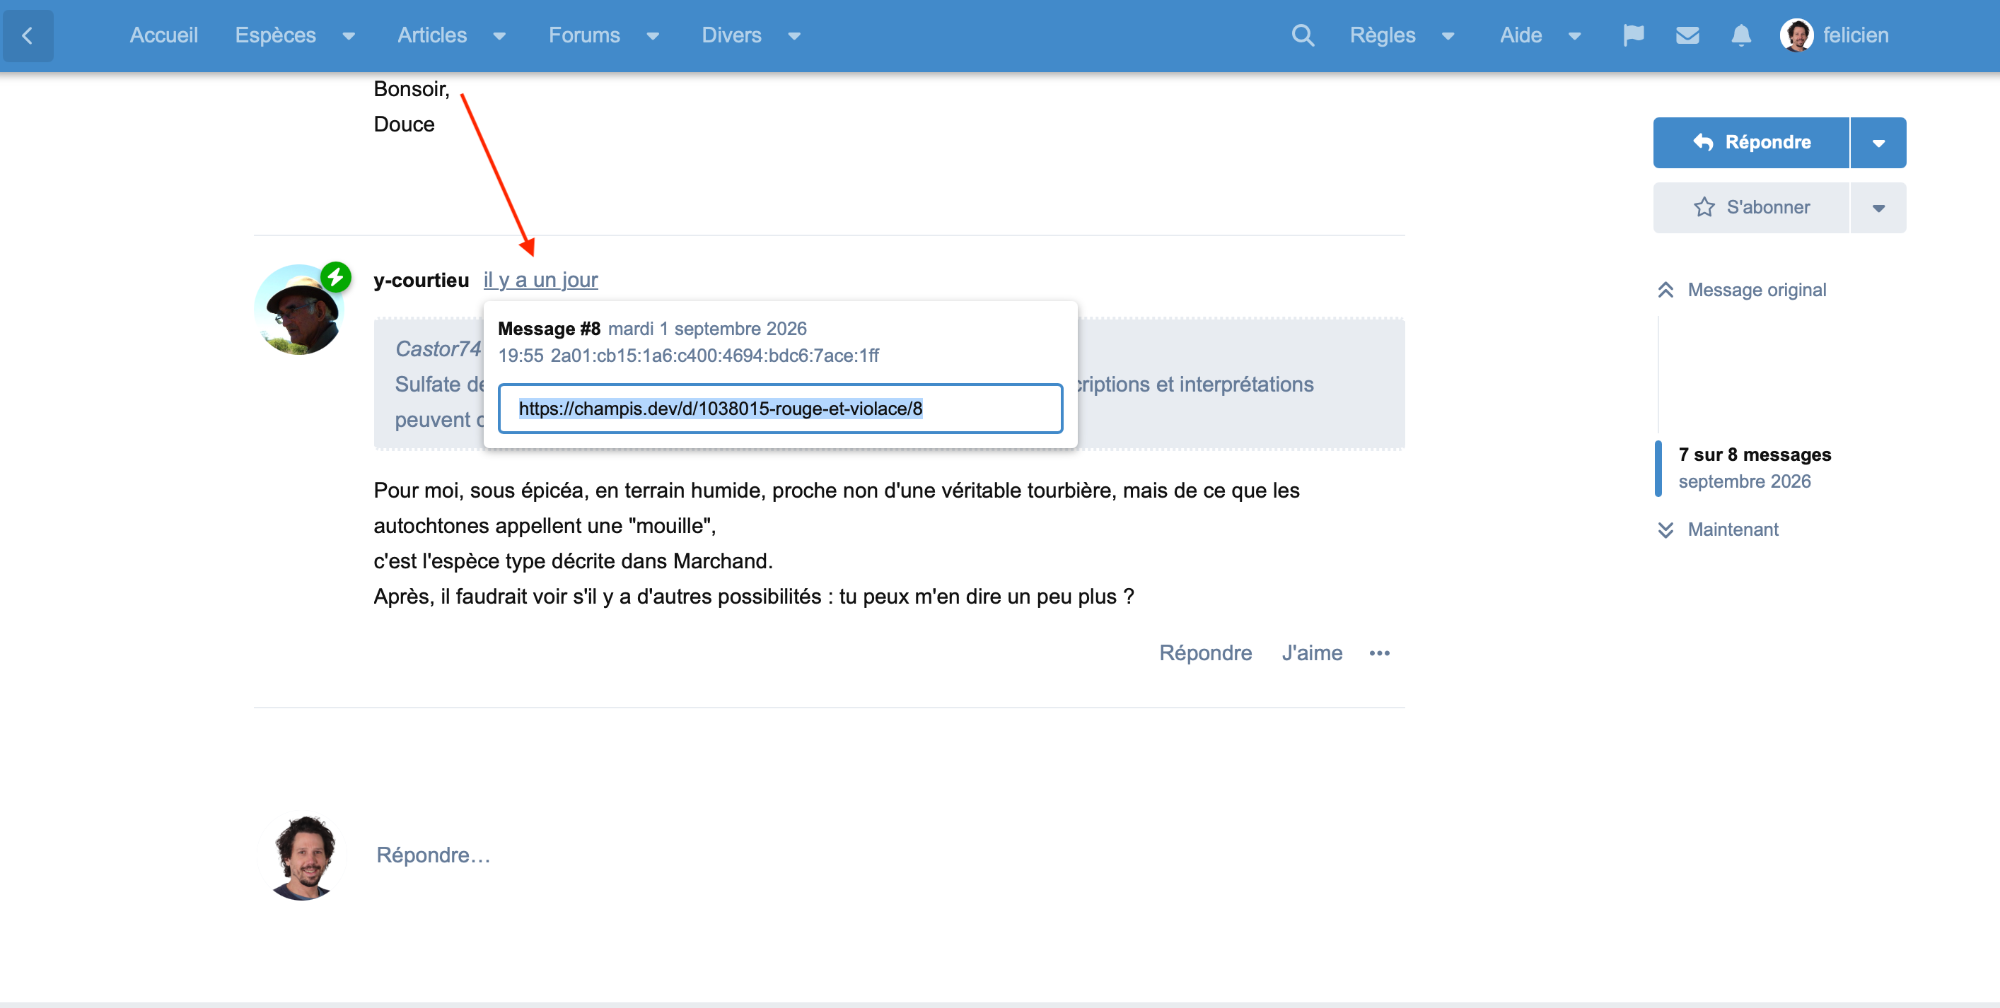This screenshot has width=2000, height=1008.
Task: Click the 7 sur 8 messages progress marker
Action: coord(1754,468)
